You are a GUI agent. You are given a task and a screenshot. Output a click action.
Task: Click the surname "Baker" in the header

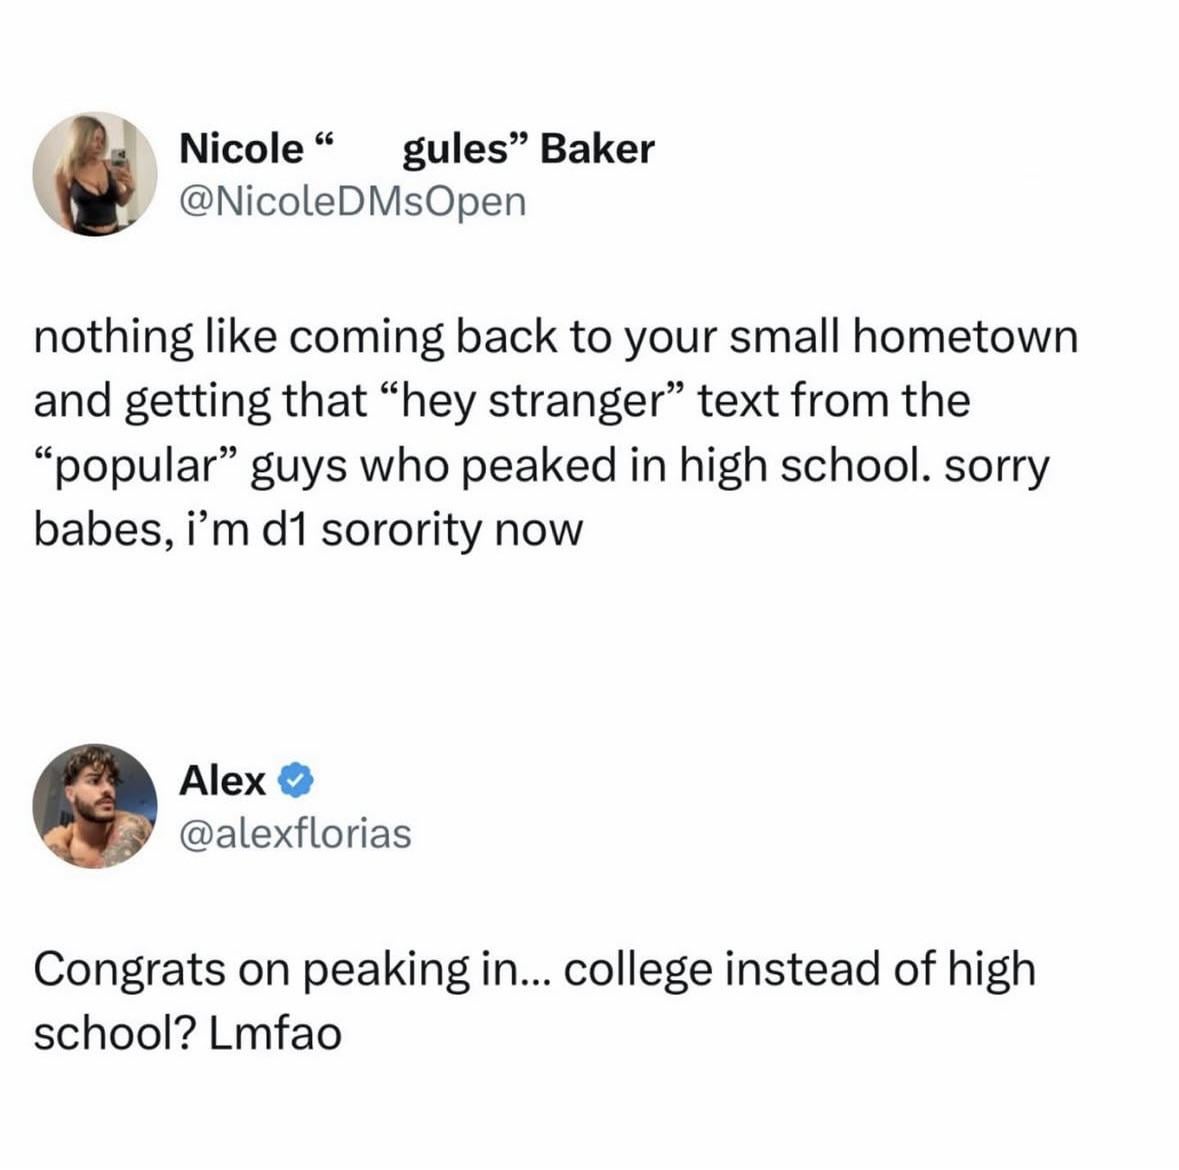tap(598, 149)
